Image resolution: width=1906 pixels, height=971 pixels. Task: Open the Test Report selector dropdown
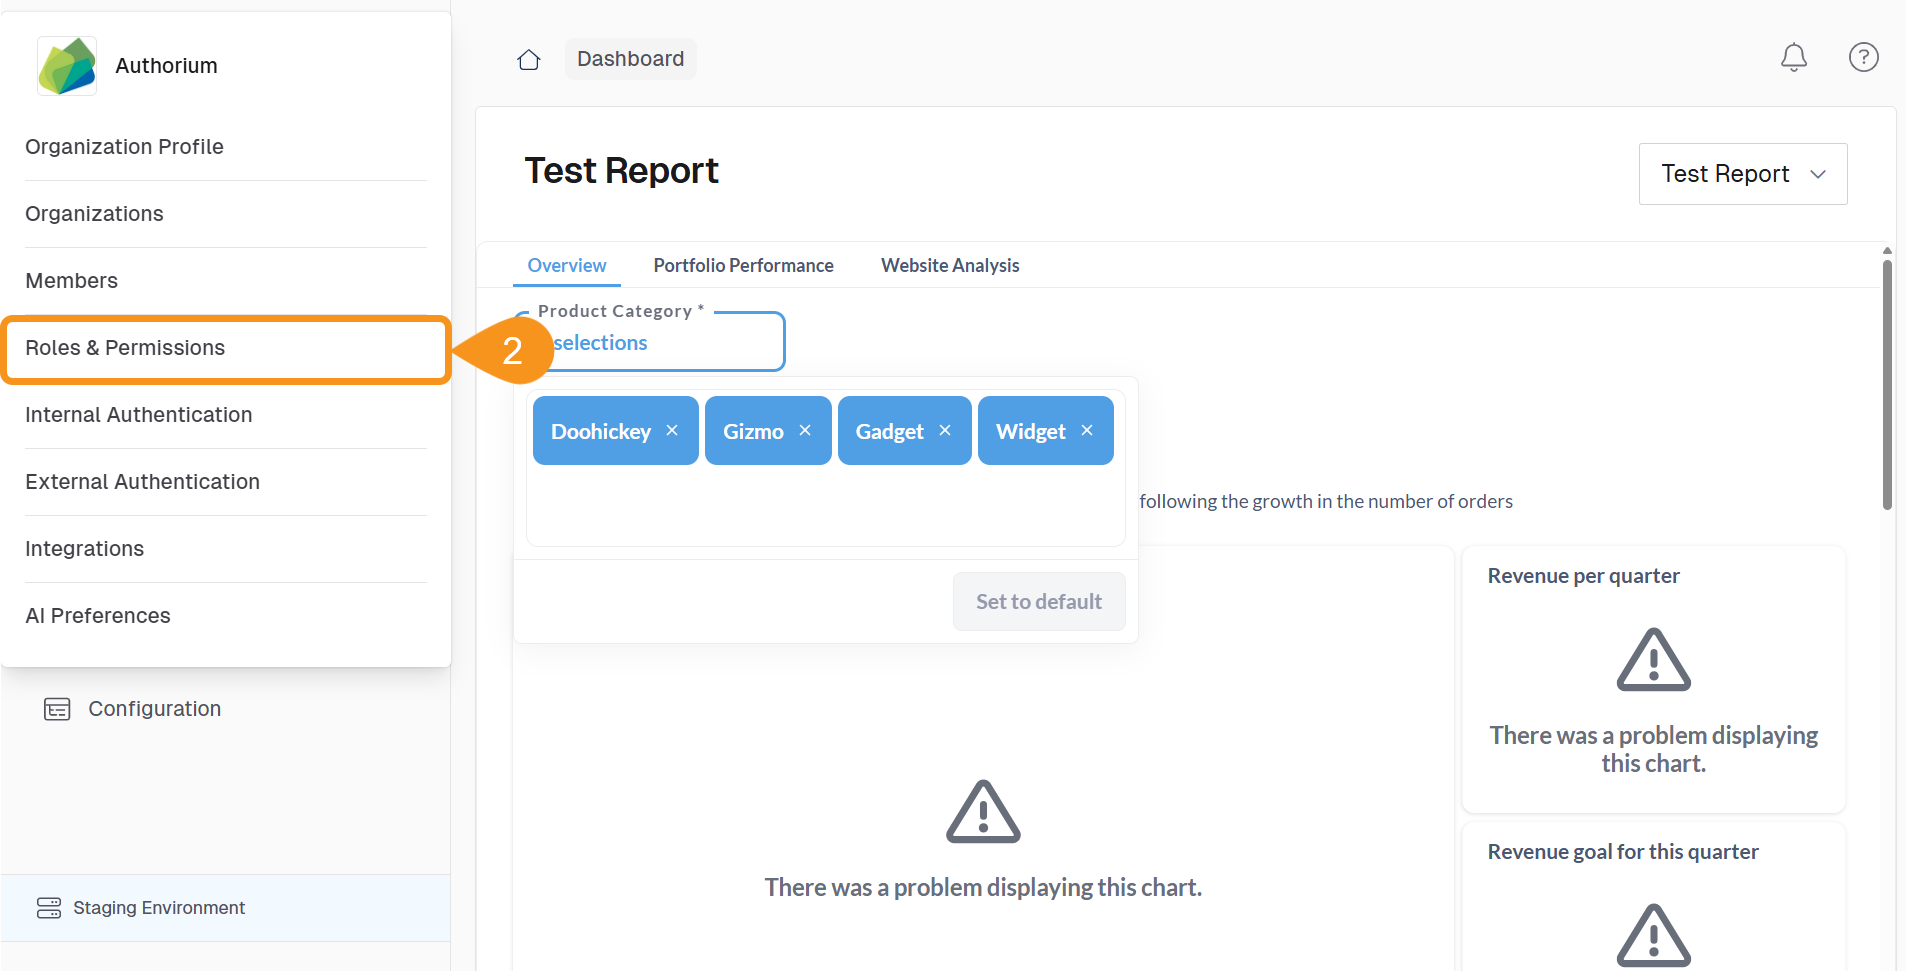tap(1742, 173)
